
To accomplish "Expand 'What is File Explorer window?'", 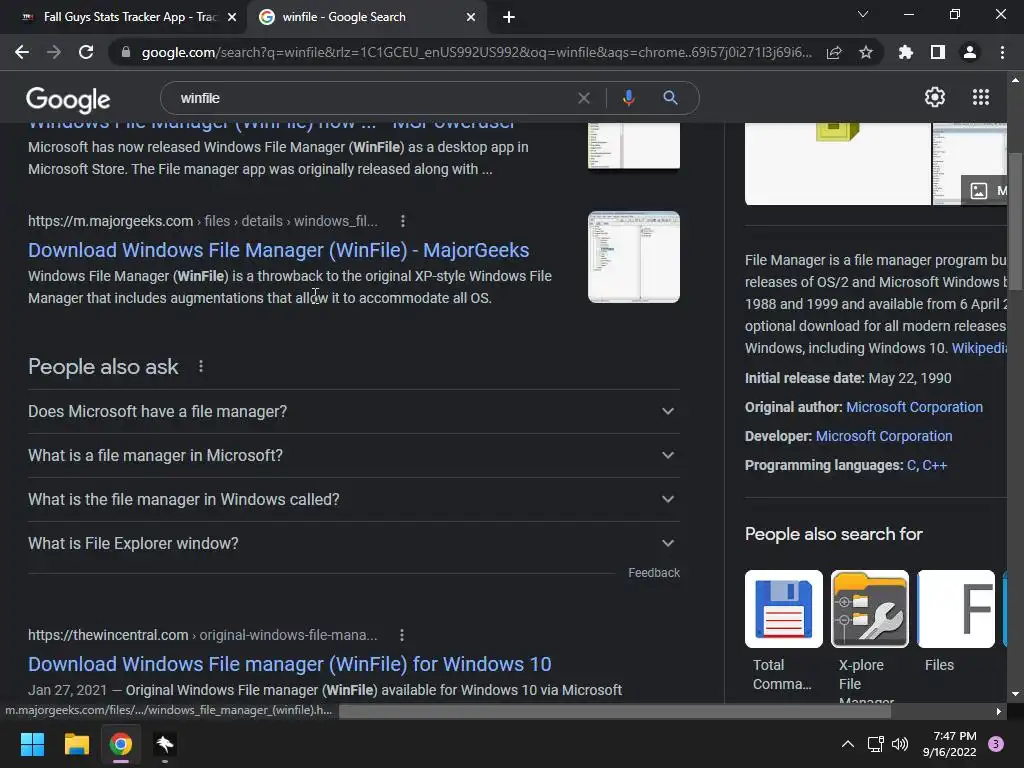I will click(x=354, y=543).
